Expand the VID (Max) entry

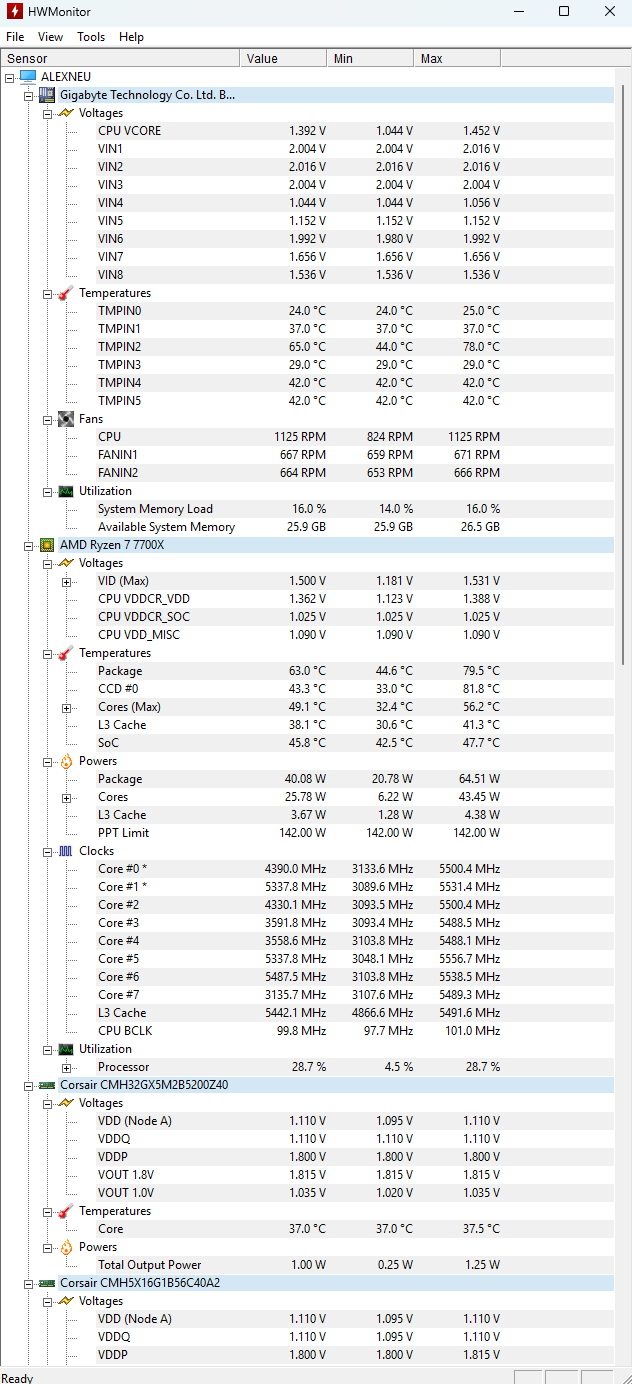click(x=67, y=581)
